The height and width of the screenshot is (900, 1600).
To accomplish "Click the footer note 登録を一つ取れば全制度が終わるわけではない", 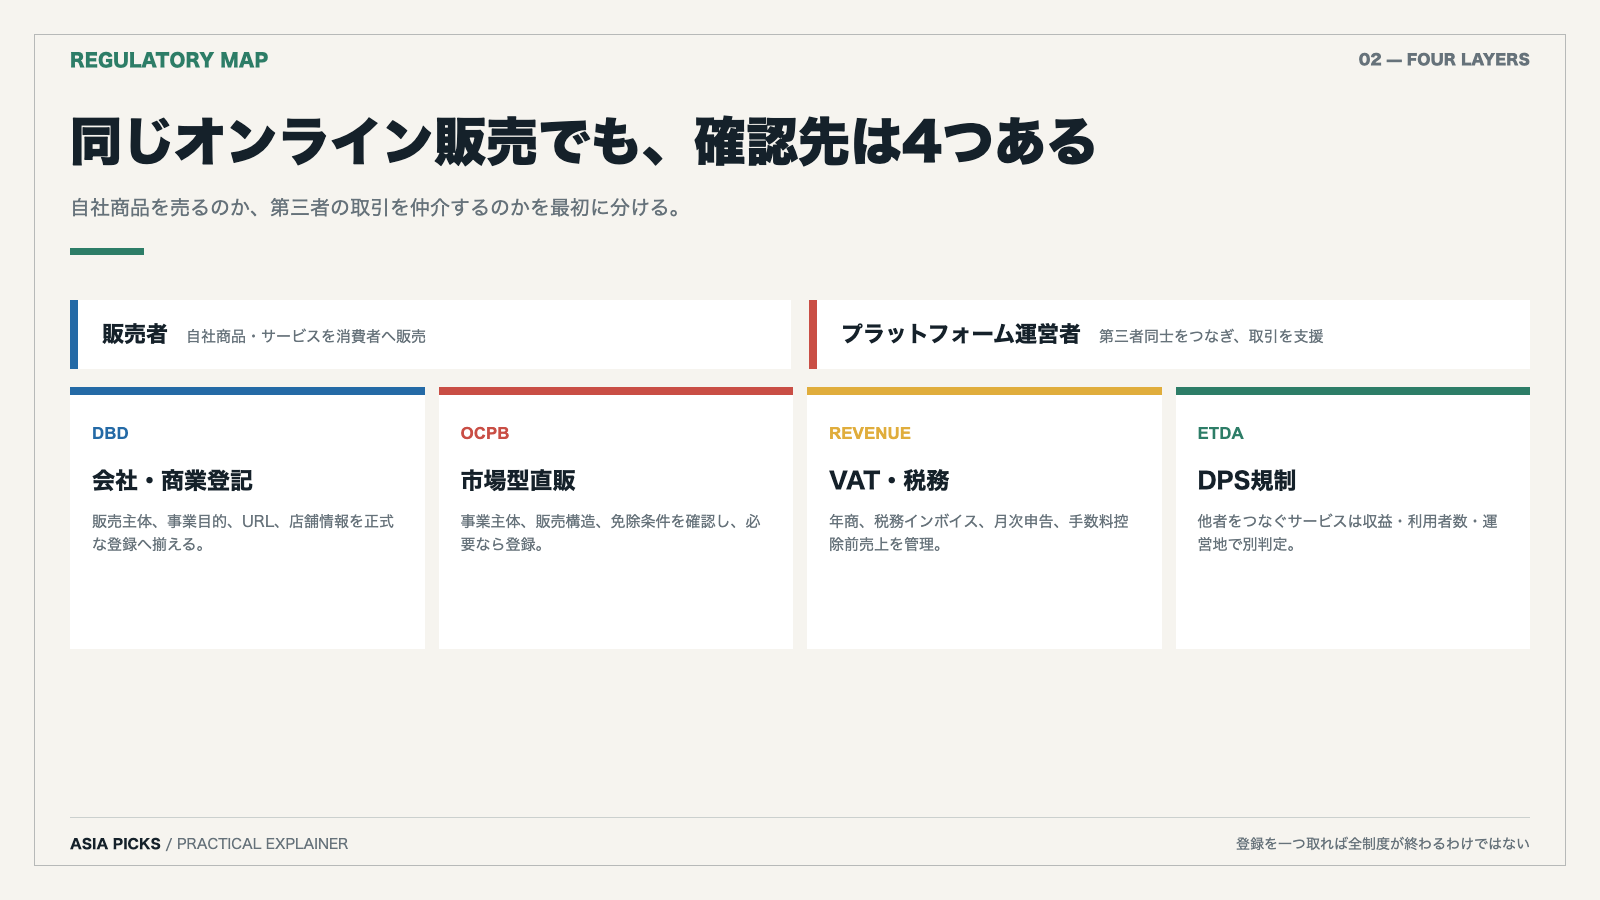I will pyautogui.click(x=1383, y=844).
